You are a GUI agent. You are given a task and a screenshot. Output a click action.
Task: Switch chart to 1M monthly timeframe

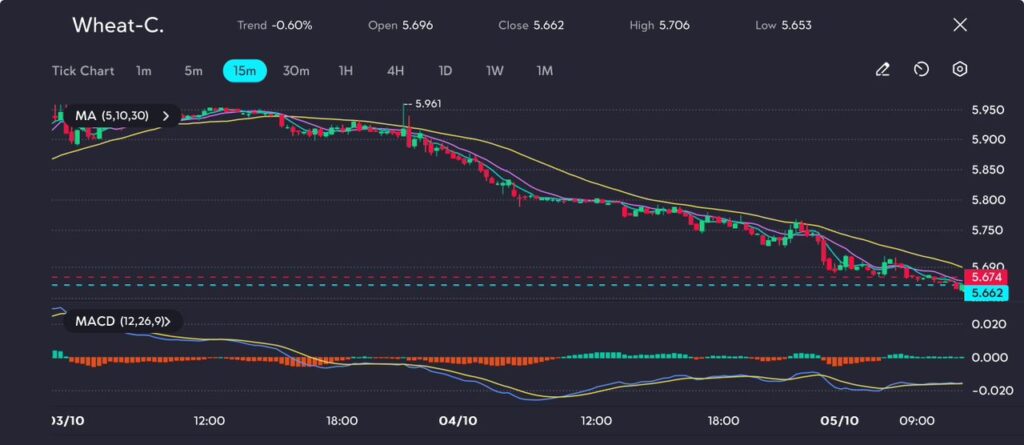tap(545, 71)
